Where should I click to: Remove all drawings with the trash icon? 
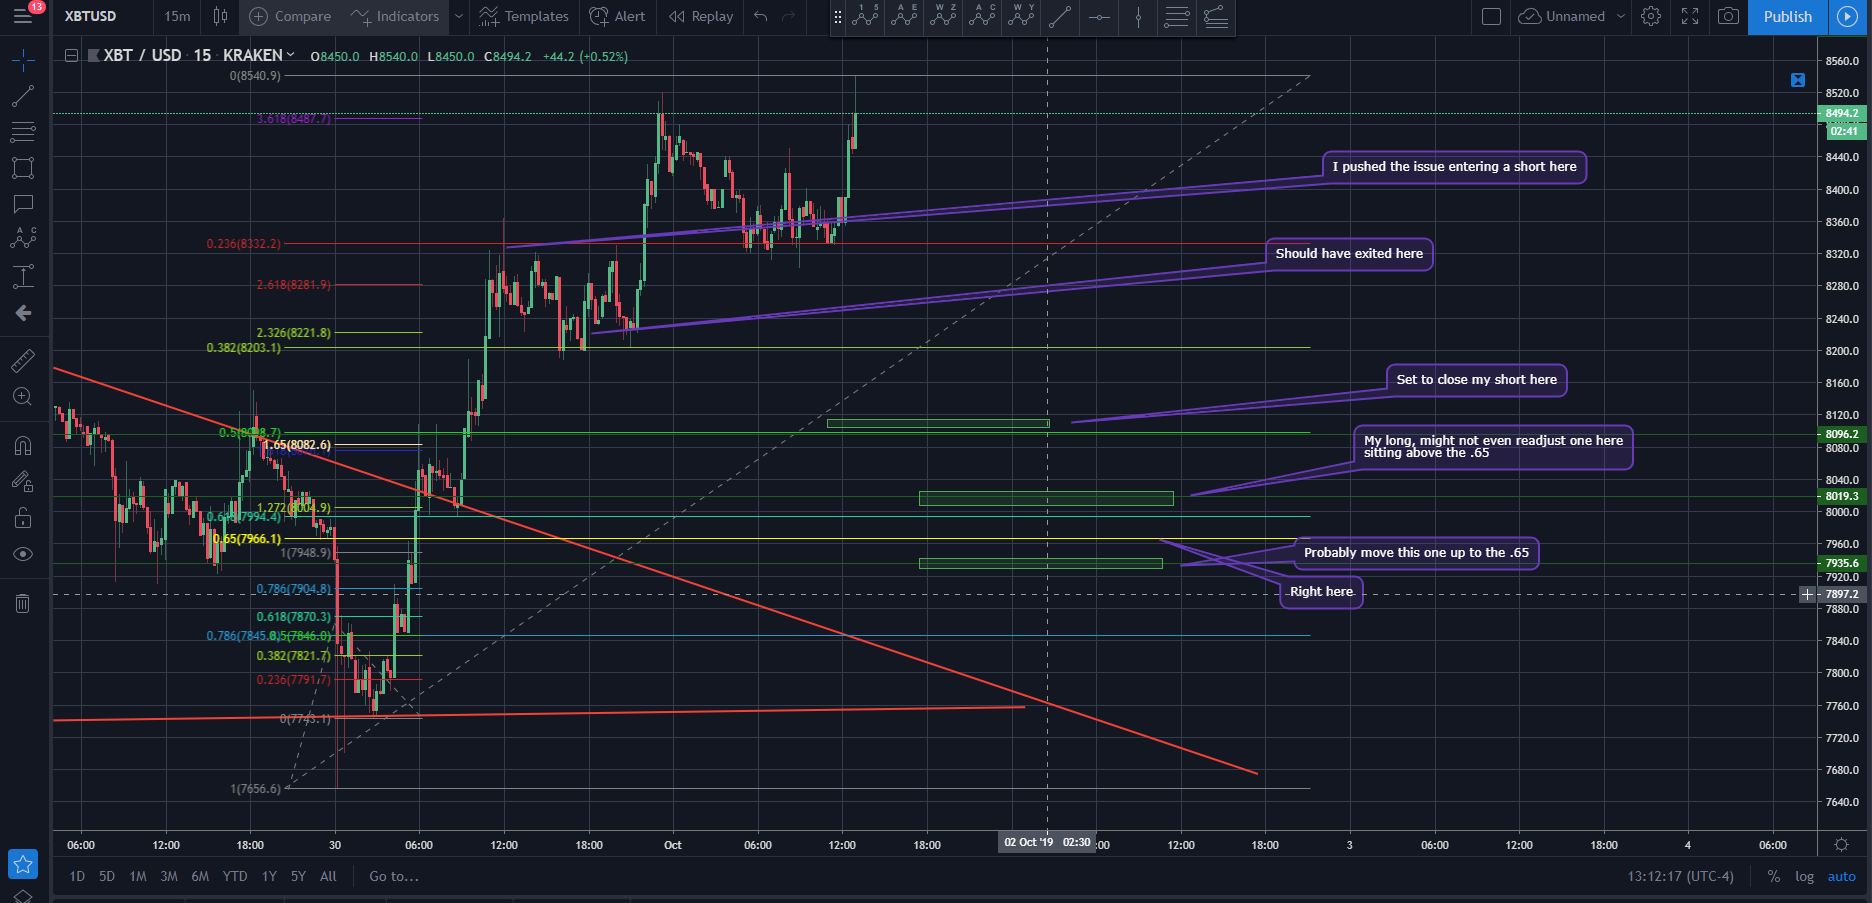[22, 603]
